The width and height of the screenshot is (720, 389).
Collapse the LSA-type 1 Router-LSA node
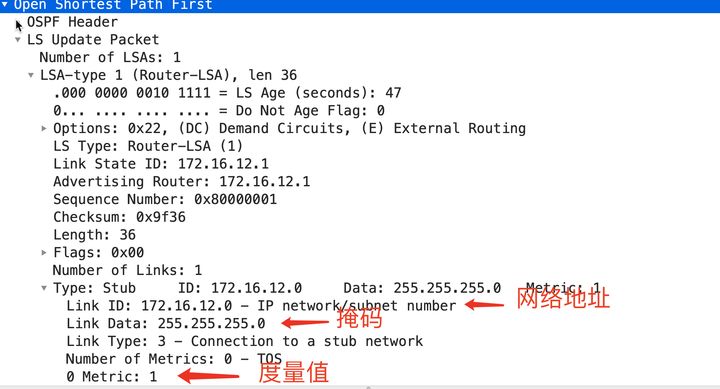31,75
